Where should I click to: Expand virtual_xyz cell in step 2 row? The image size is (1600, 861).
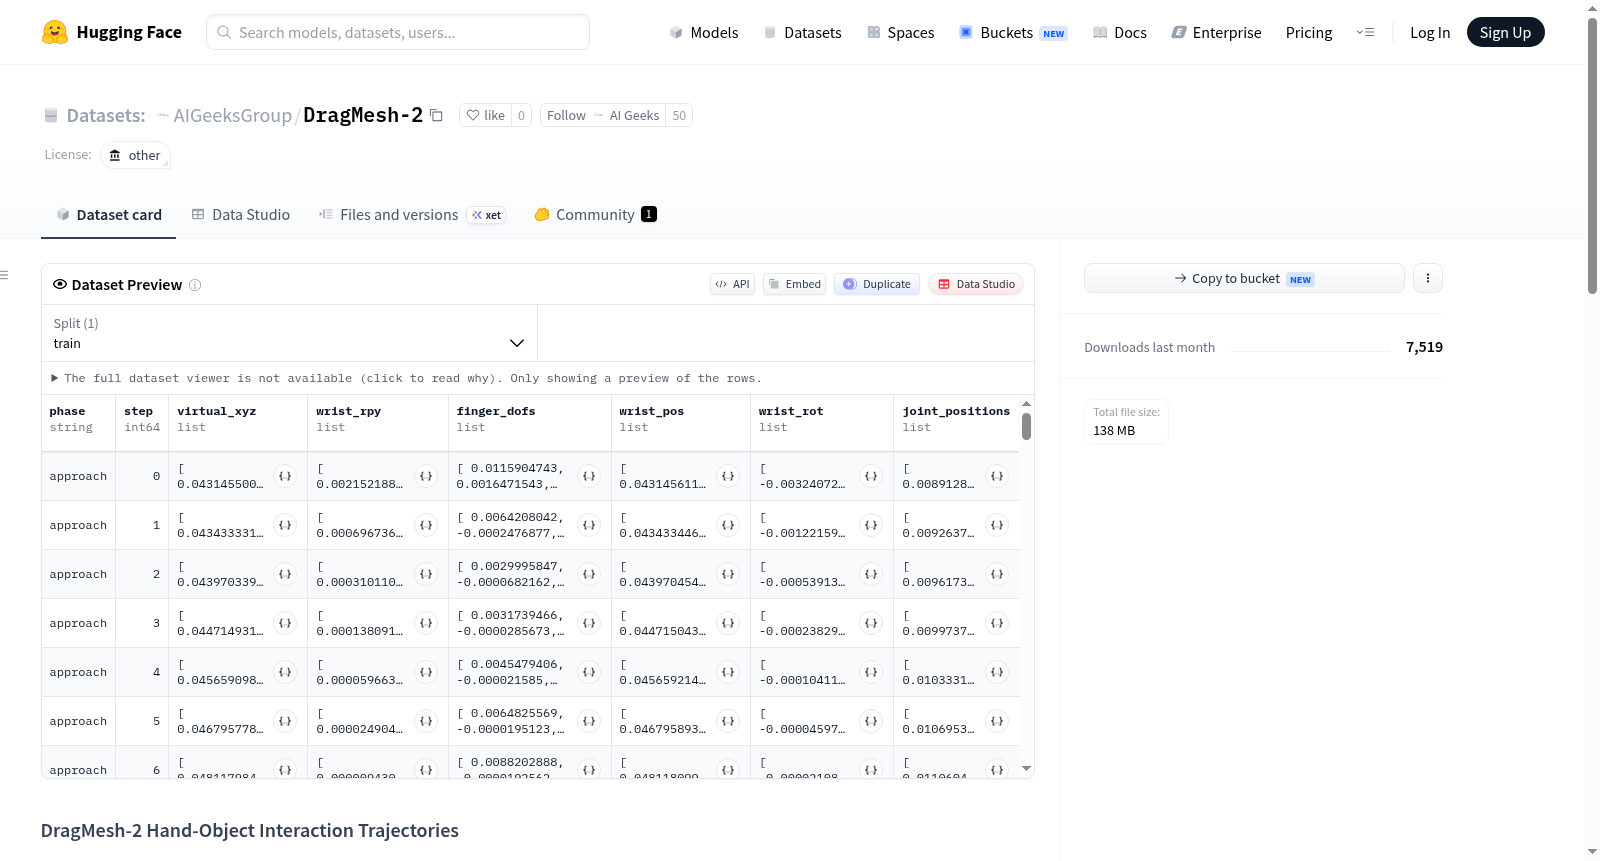point(285,574)
